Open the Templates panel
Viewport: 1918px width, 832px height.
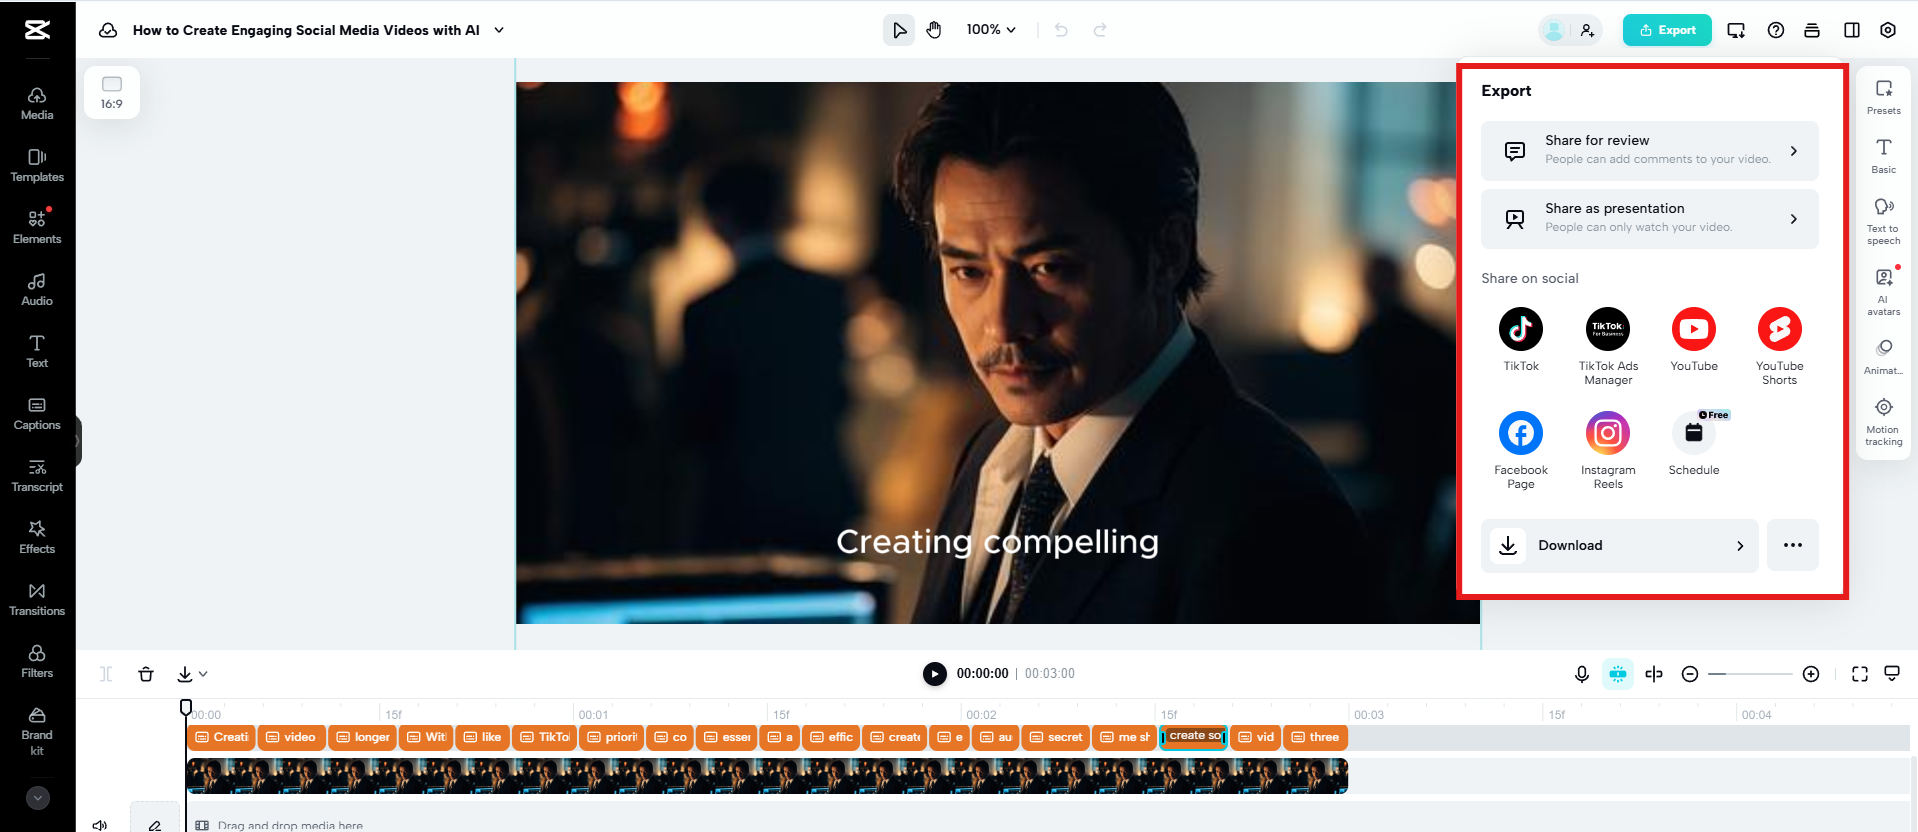pos(37,165)
